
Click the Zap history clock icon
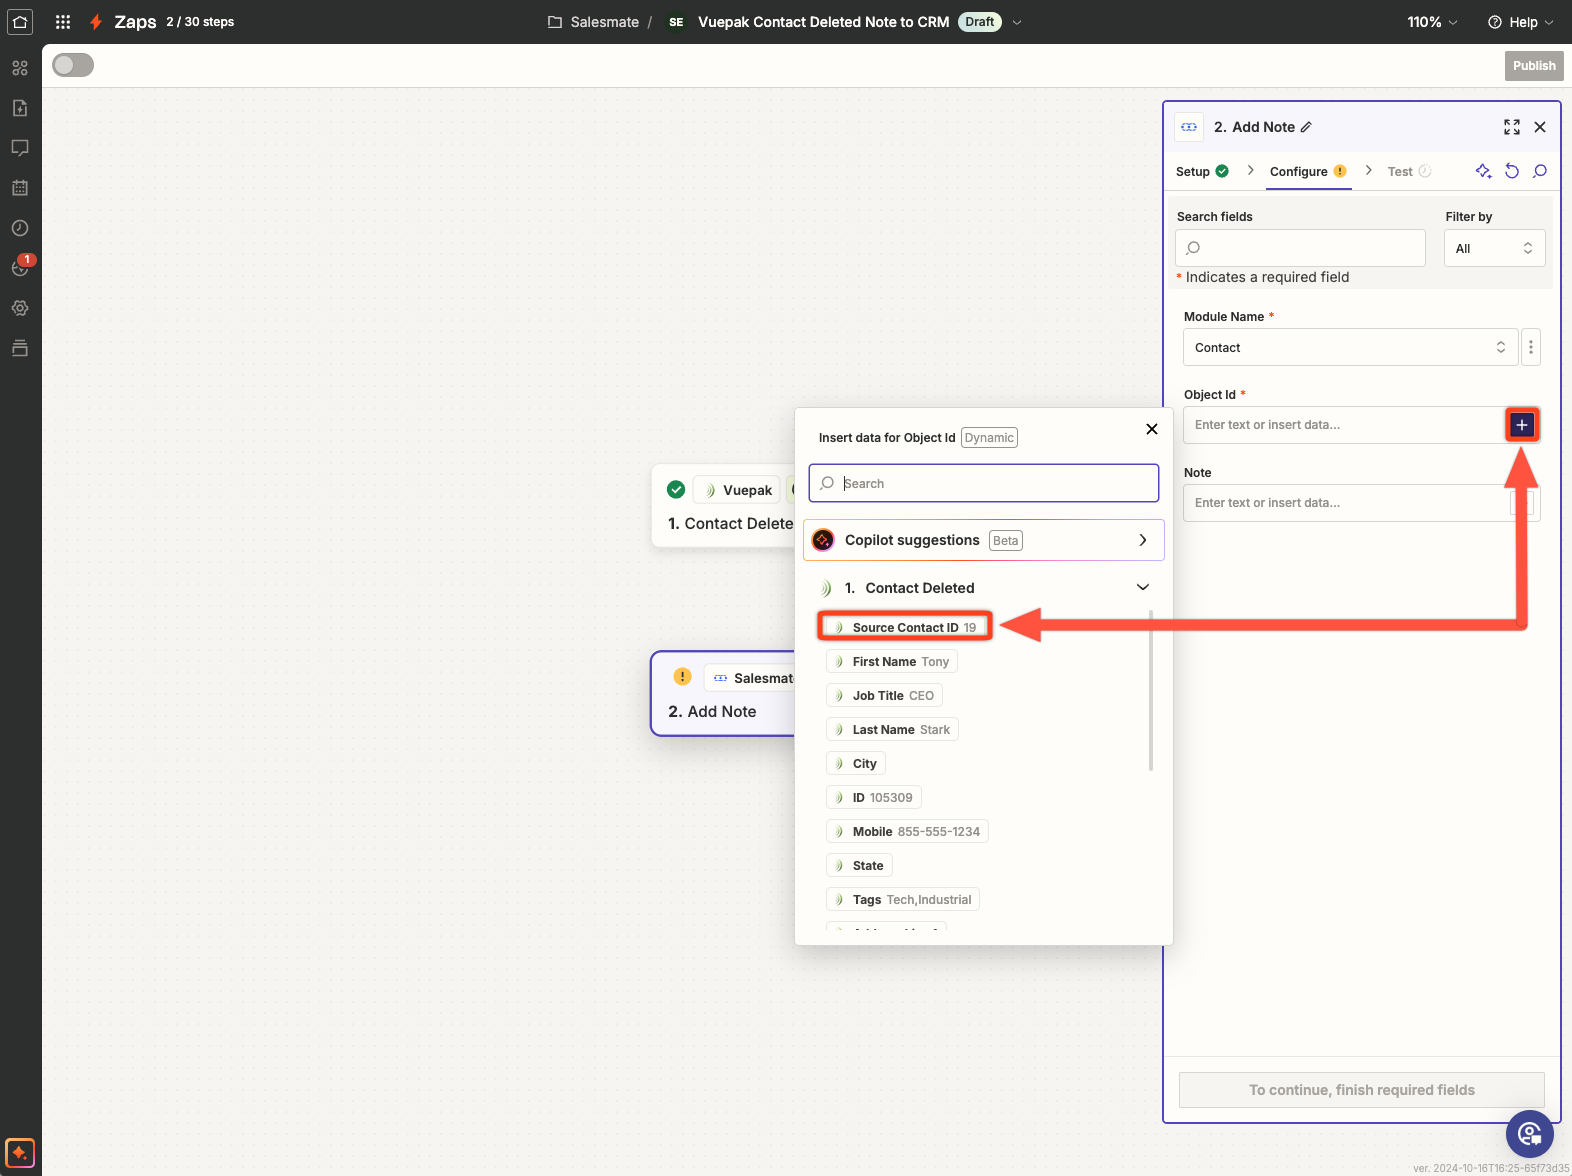tap(20, 228)
